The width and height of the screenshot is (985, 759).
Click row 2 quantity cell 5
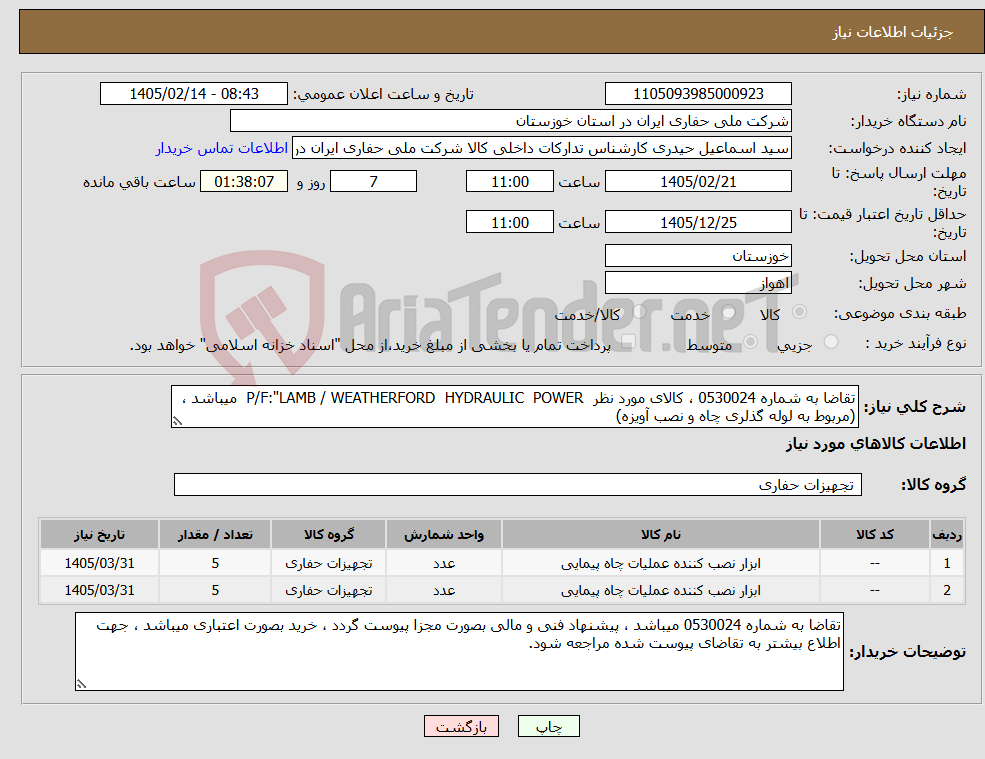215,590
